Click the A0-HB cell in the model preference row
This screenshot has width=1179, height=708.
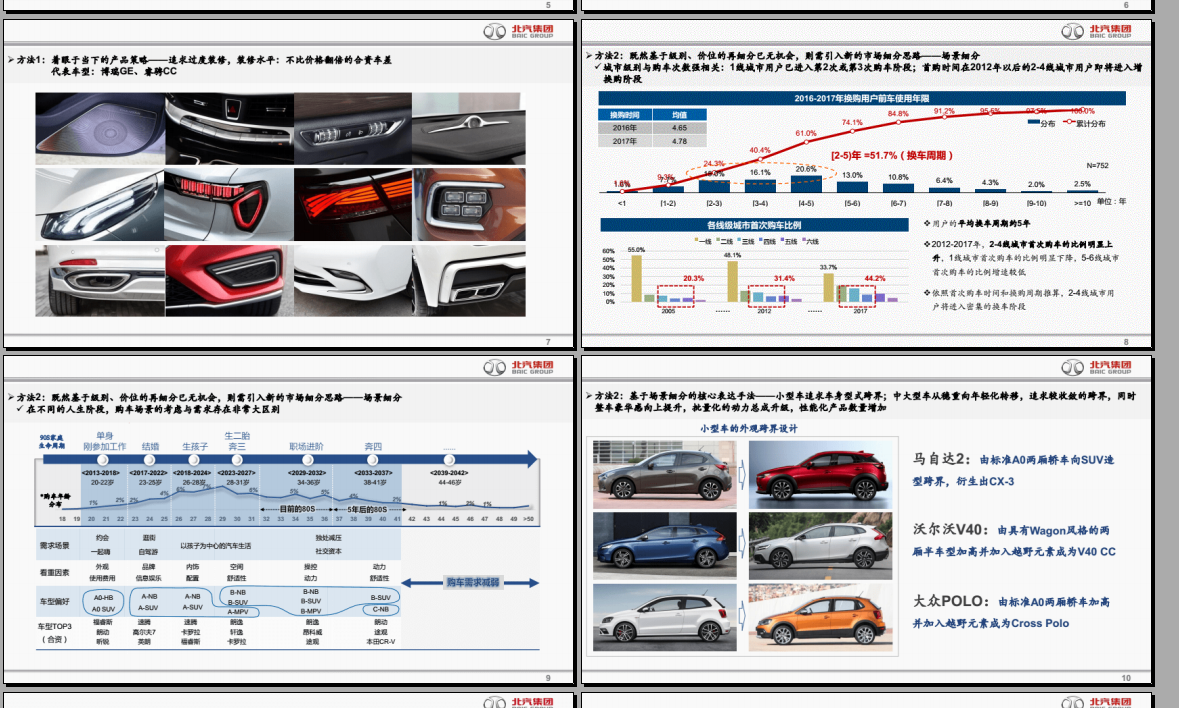tap(103, 598)
